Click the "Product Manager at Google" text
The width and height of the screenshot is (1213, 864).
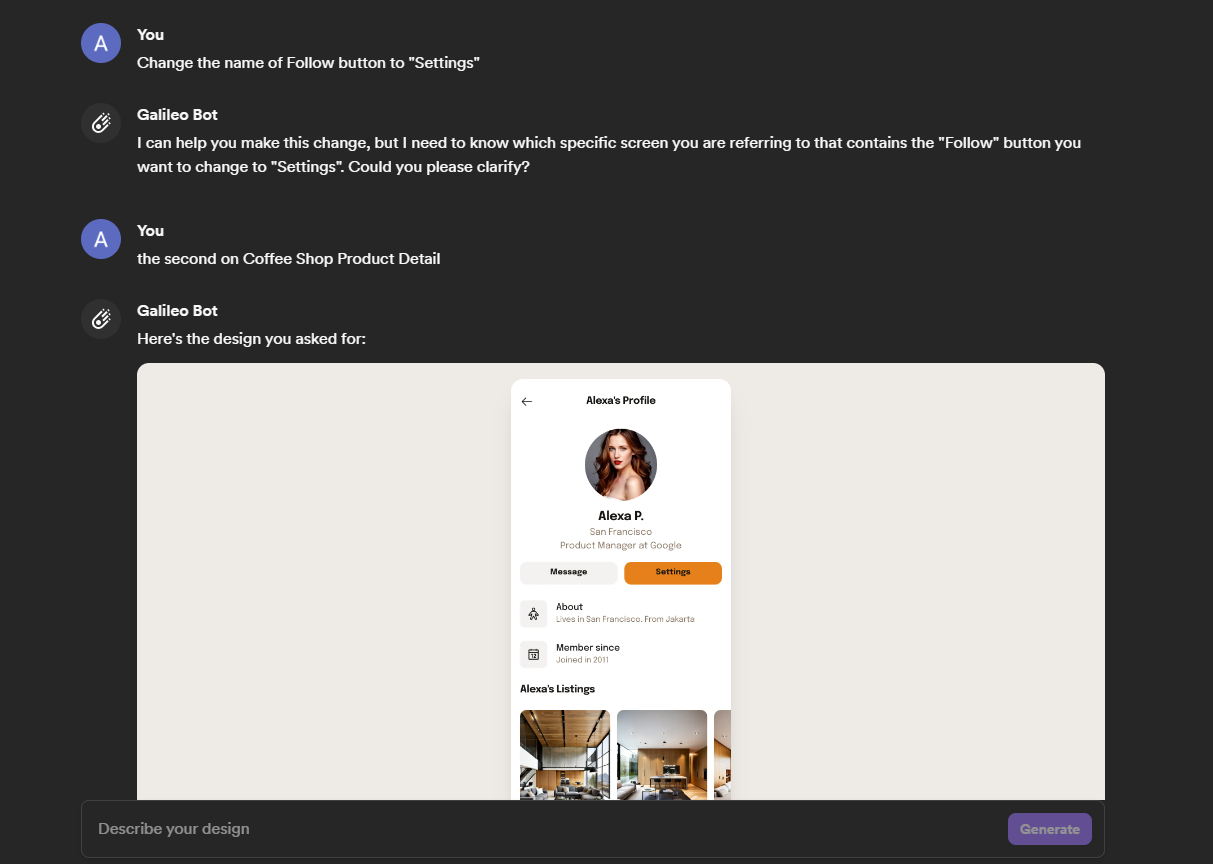point(620,546)
